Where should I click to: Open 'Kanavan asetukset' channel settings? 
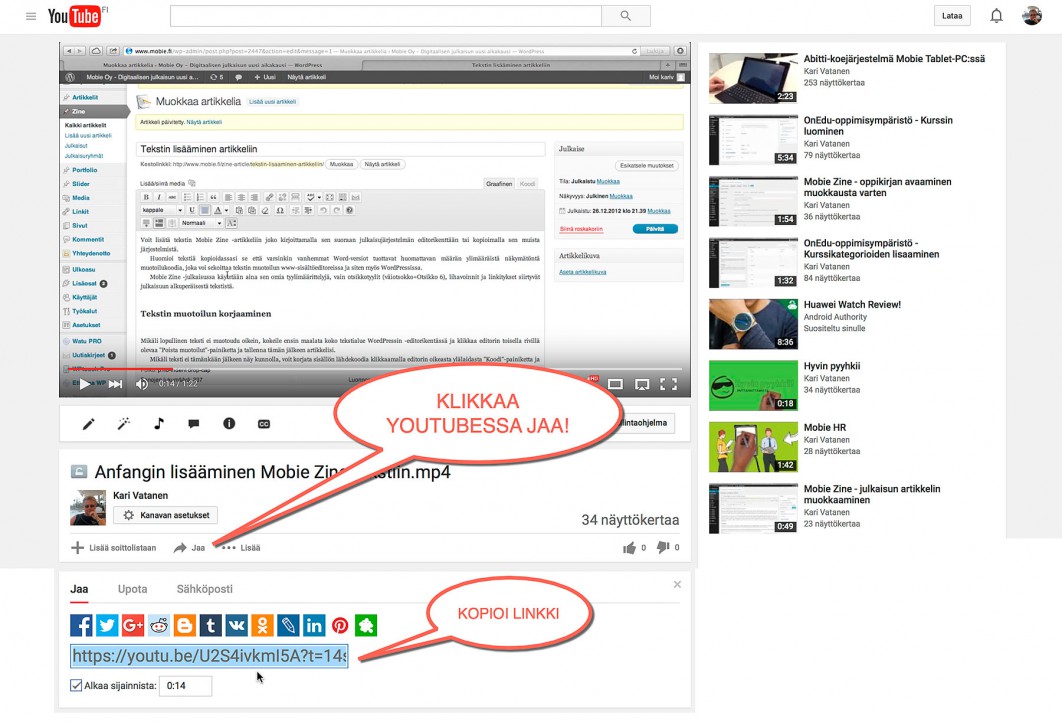click(166, 515)
